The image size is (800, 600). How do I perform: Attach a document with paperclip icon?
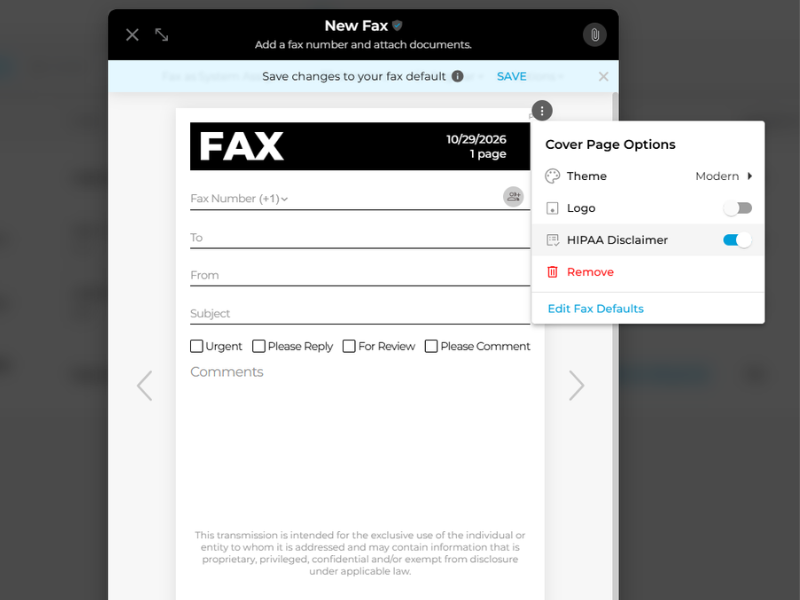tap(594, 35)
